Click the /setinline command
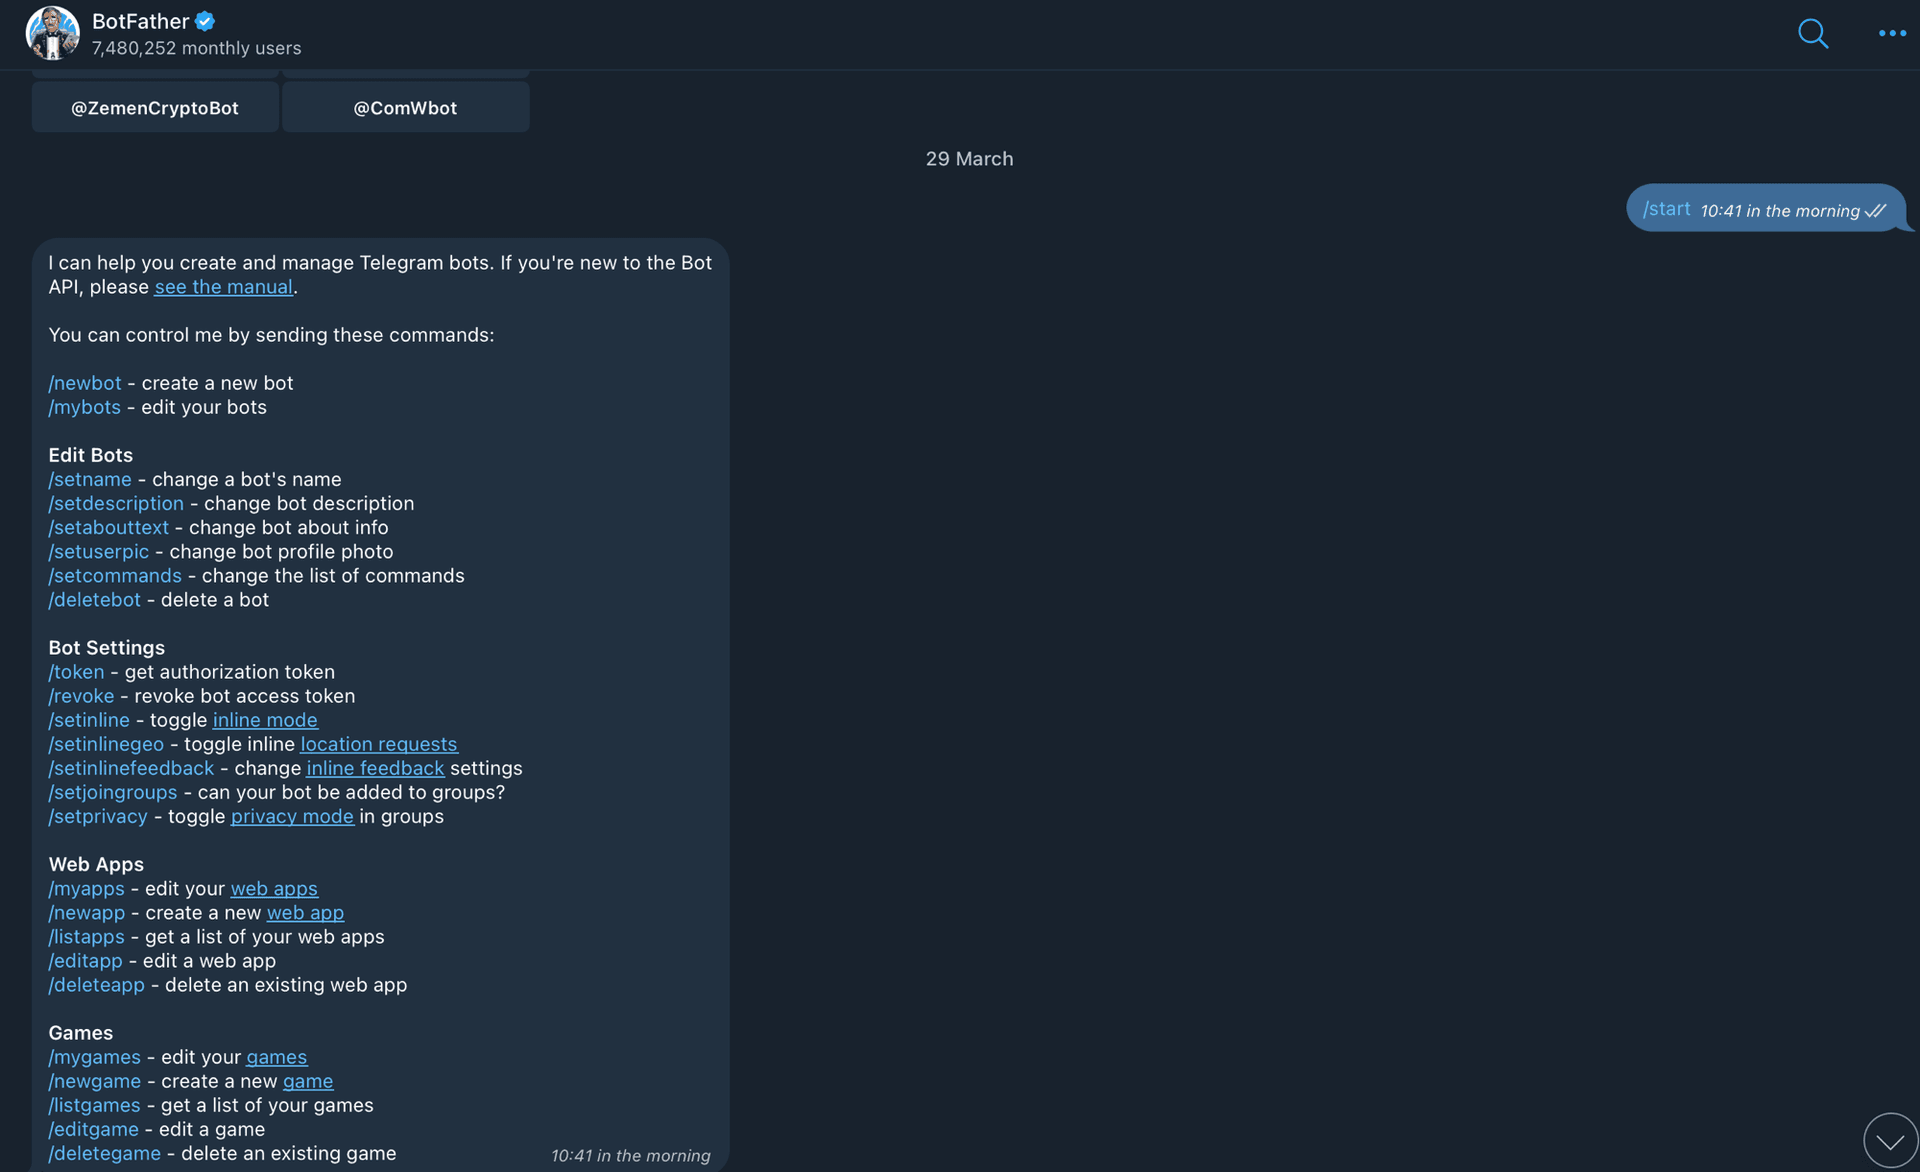The height and width of the screenshot is (1172, 1920). point(89,719)
